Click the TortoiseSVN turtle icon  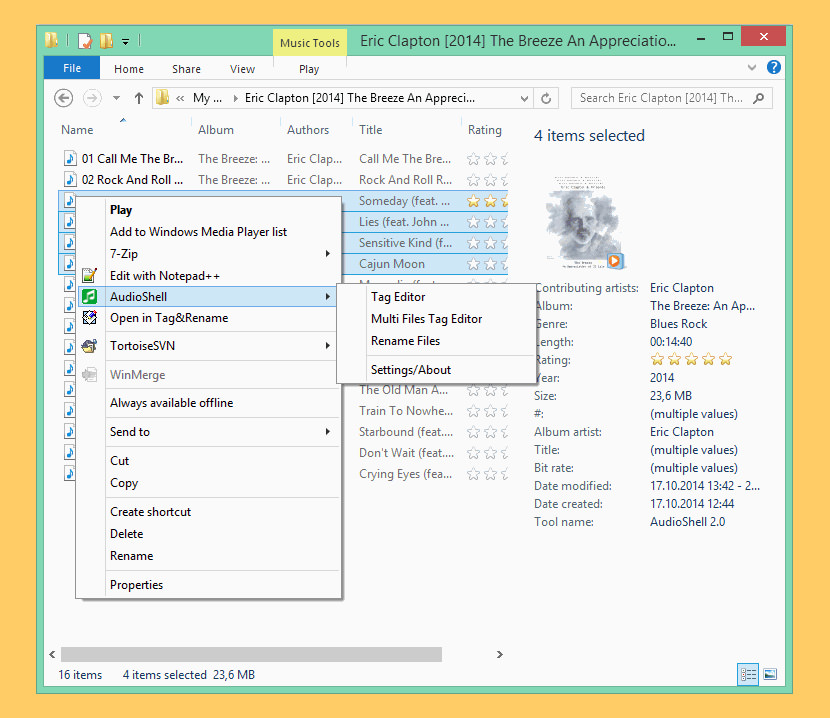pyautogui.click(x=90, y=346)
